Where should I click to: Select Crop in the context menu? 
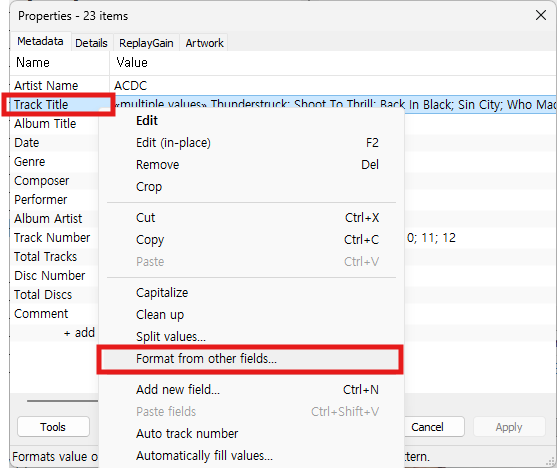click(x=252, y=187)
